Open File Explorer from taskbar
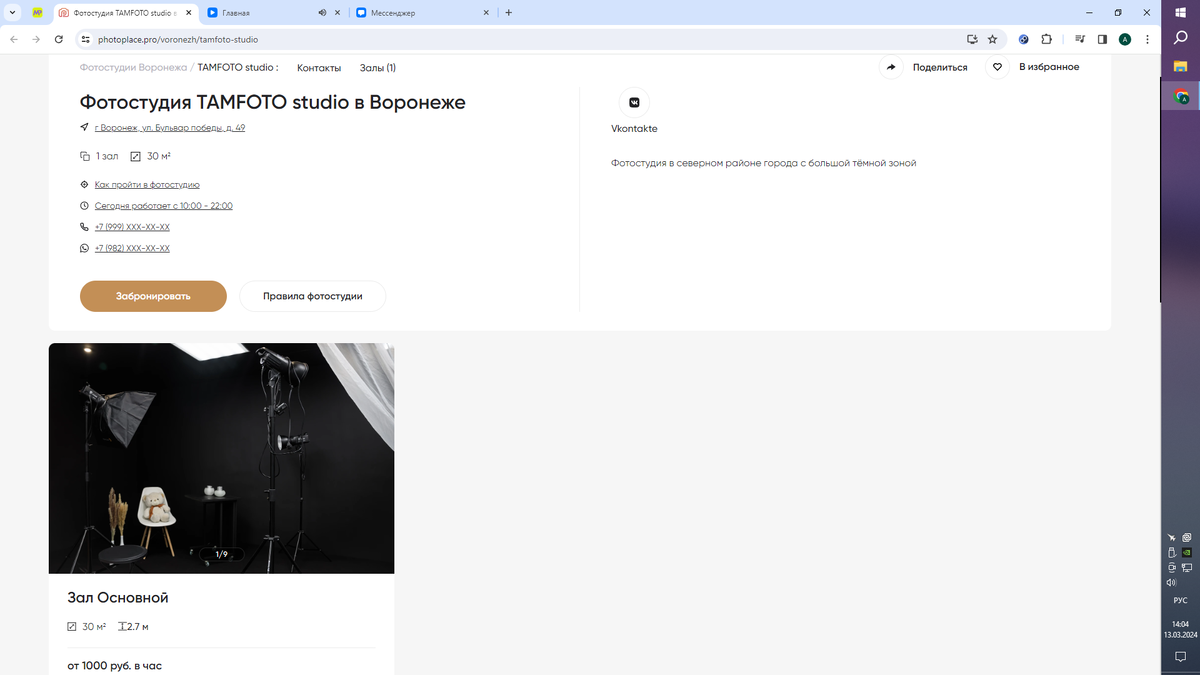1200x675 pixels. (x=1180, y=67)
